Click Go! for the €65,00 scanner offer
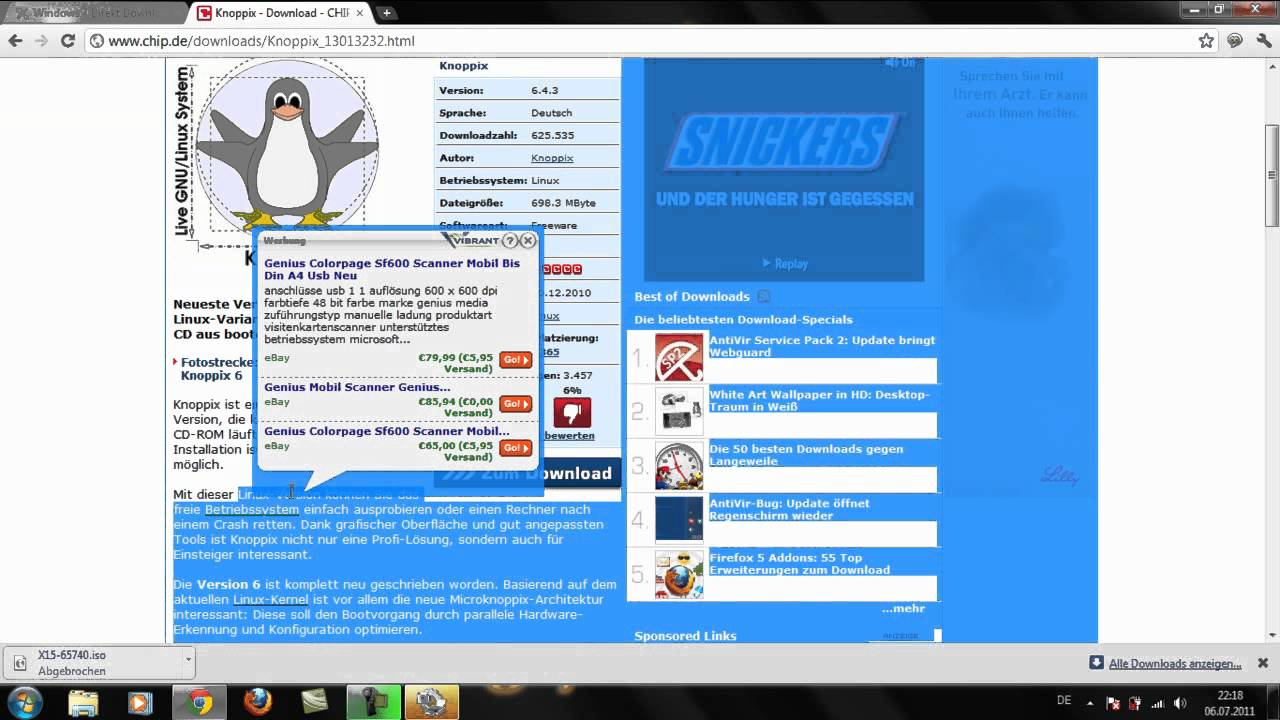 click(515, 448)
